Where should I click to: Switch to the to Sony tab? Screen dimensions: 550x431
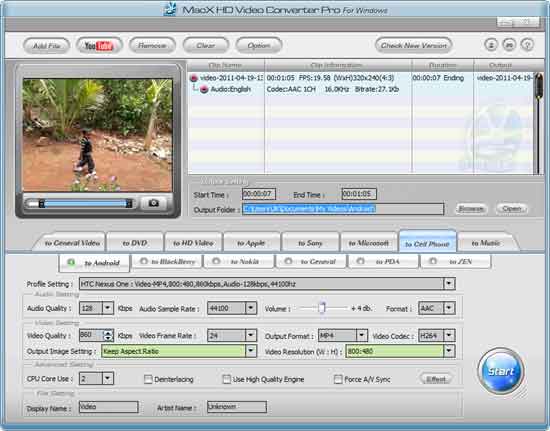pyautogui.click(x=310, y=243)
